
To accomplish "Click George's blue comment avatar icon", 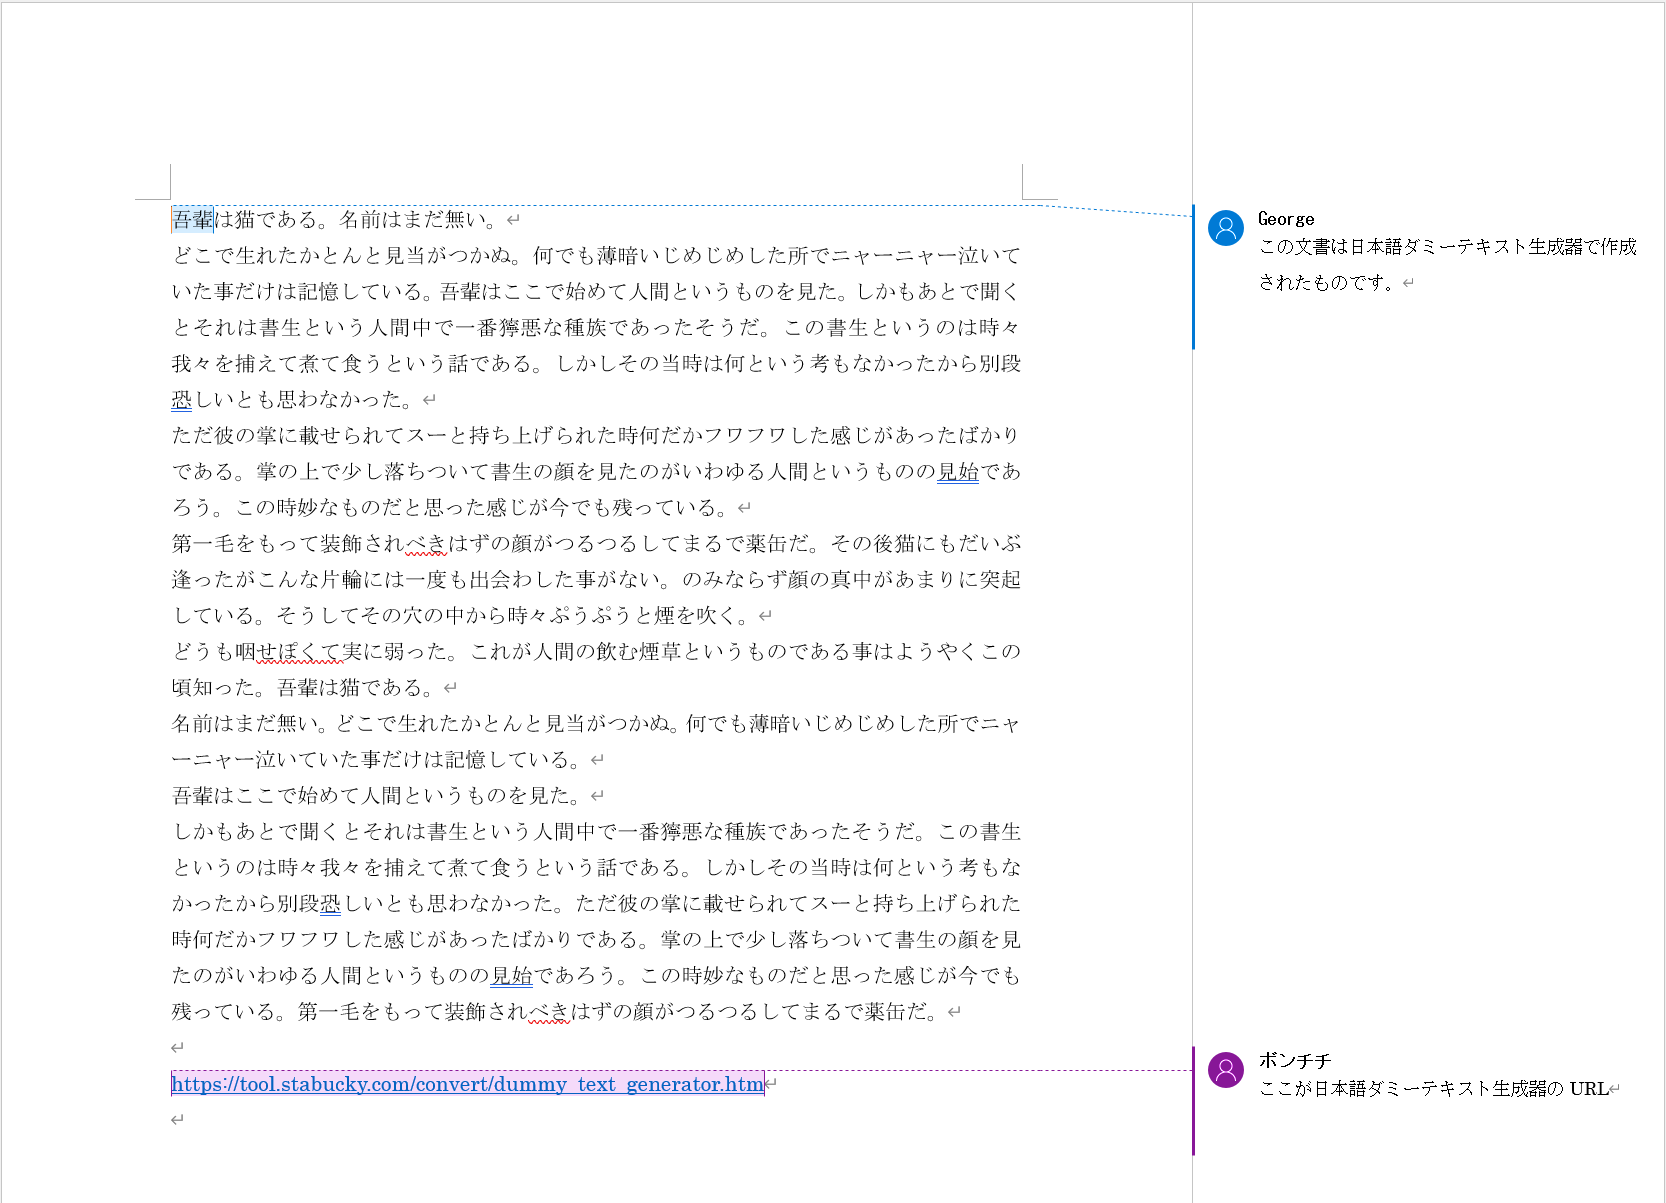I will tap(1225, 228).
